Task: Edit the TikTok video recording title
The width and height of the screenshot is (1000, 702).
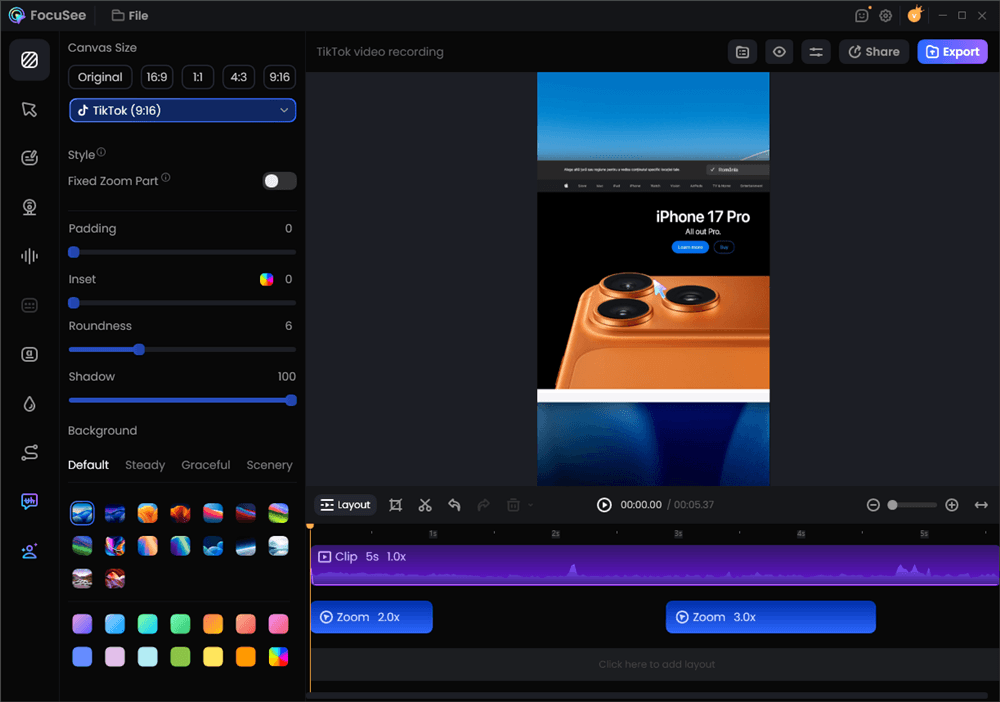Action: click(x=380, y=52)
